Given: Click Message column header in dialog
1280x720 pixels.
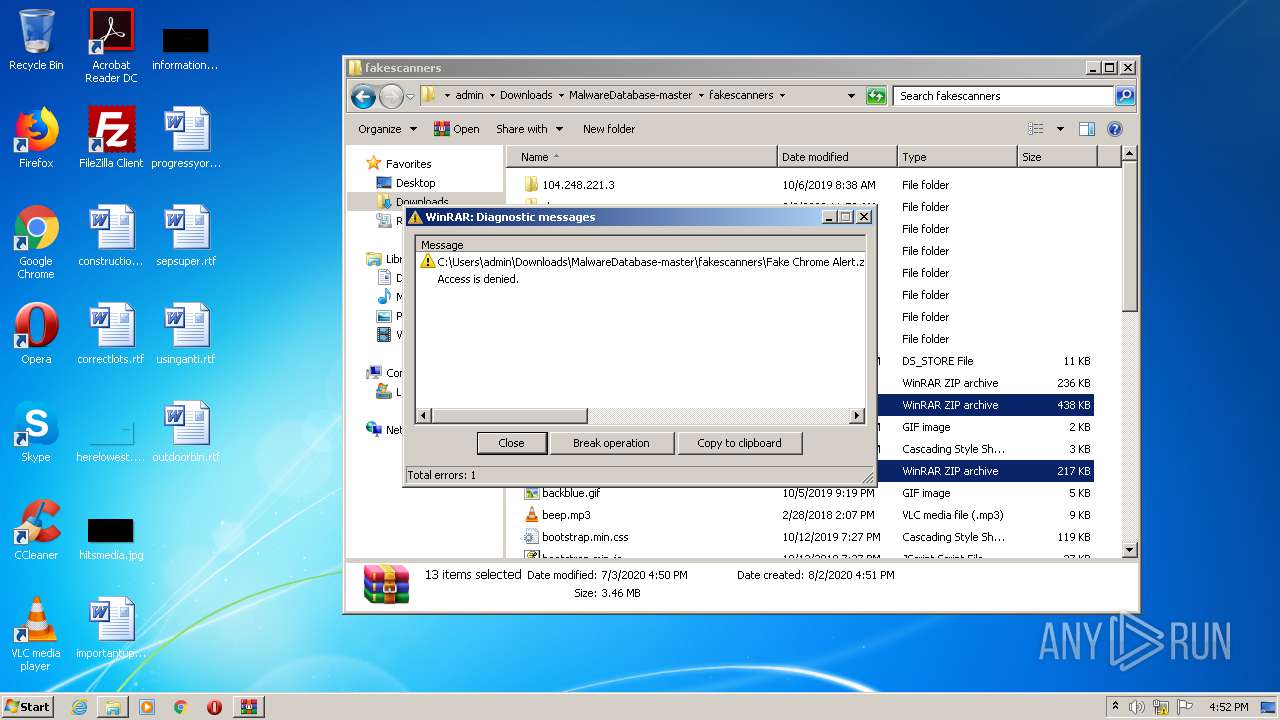Looking at the screenshot, I should (x=640, y=245).
